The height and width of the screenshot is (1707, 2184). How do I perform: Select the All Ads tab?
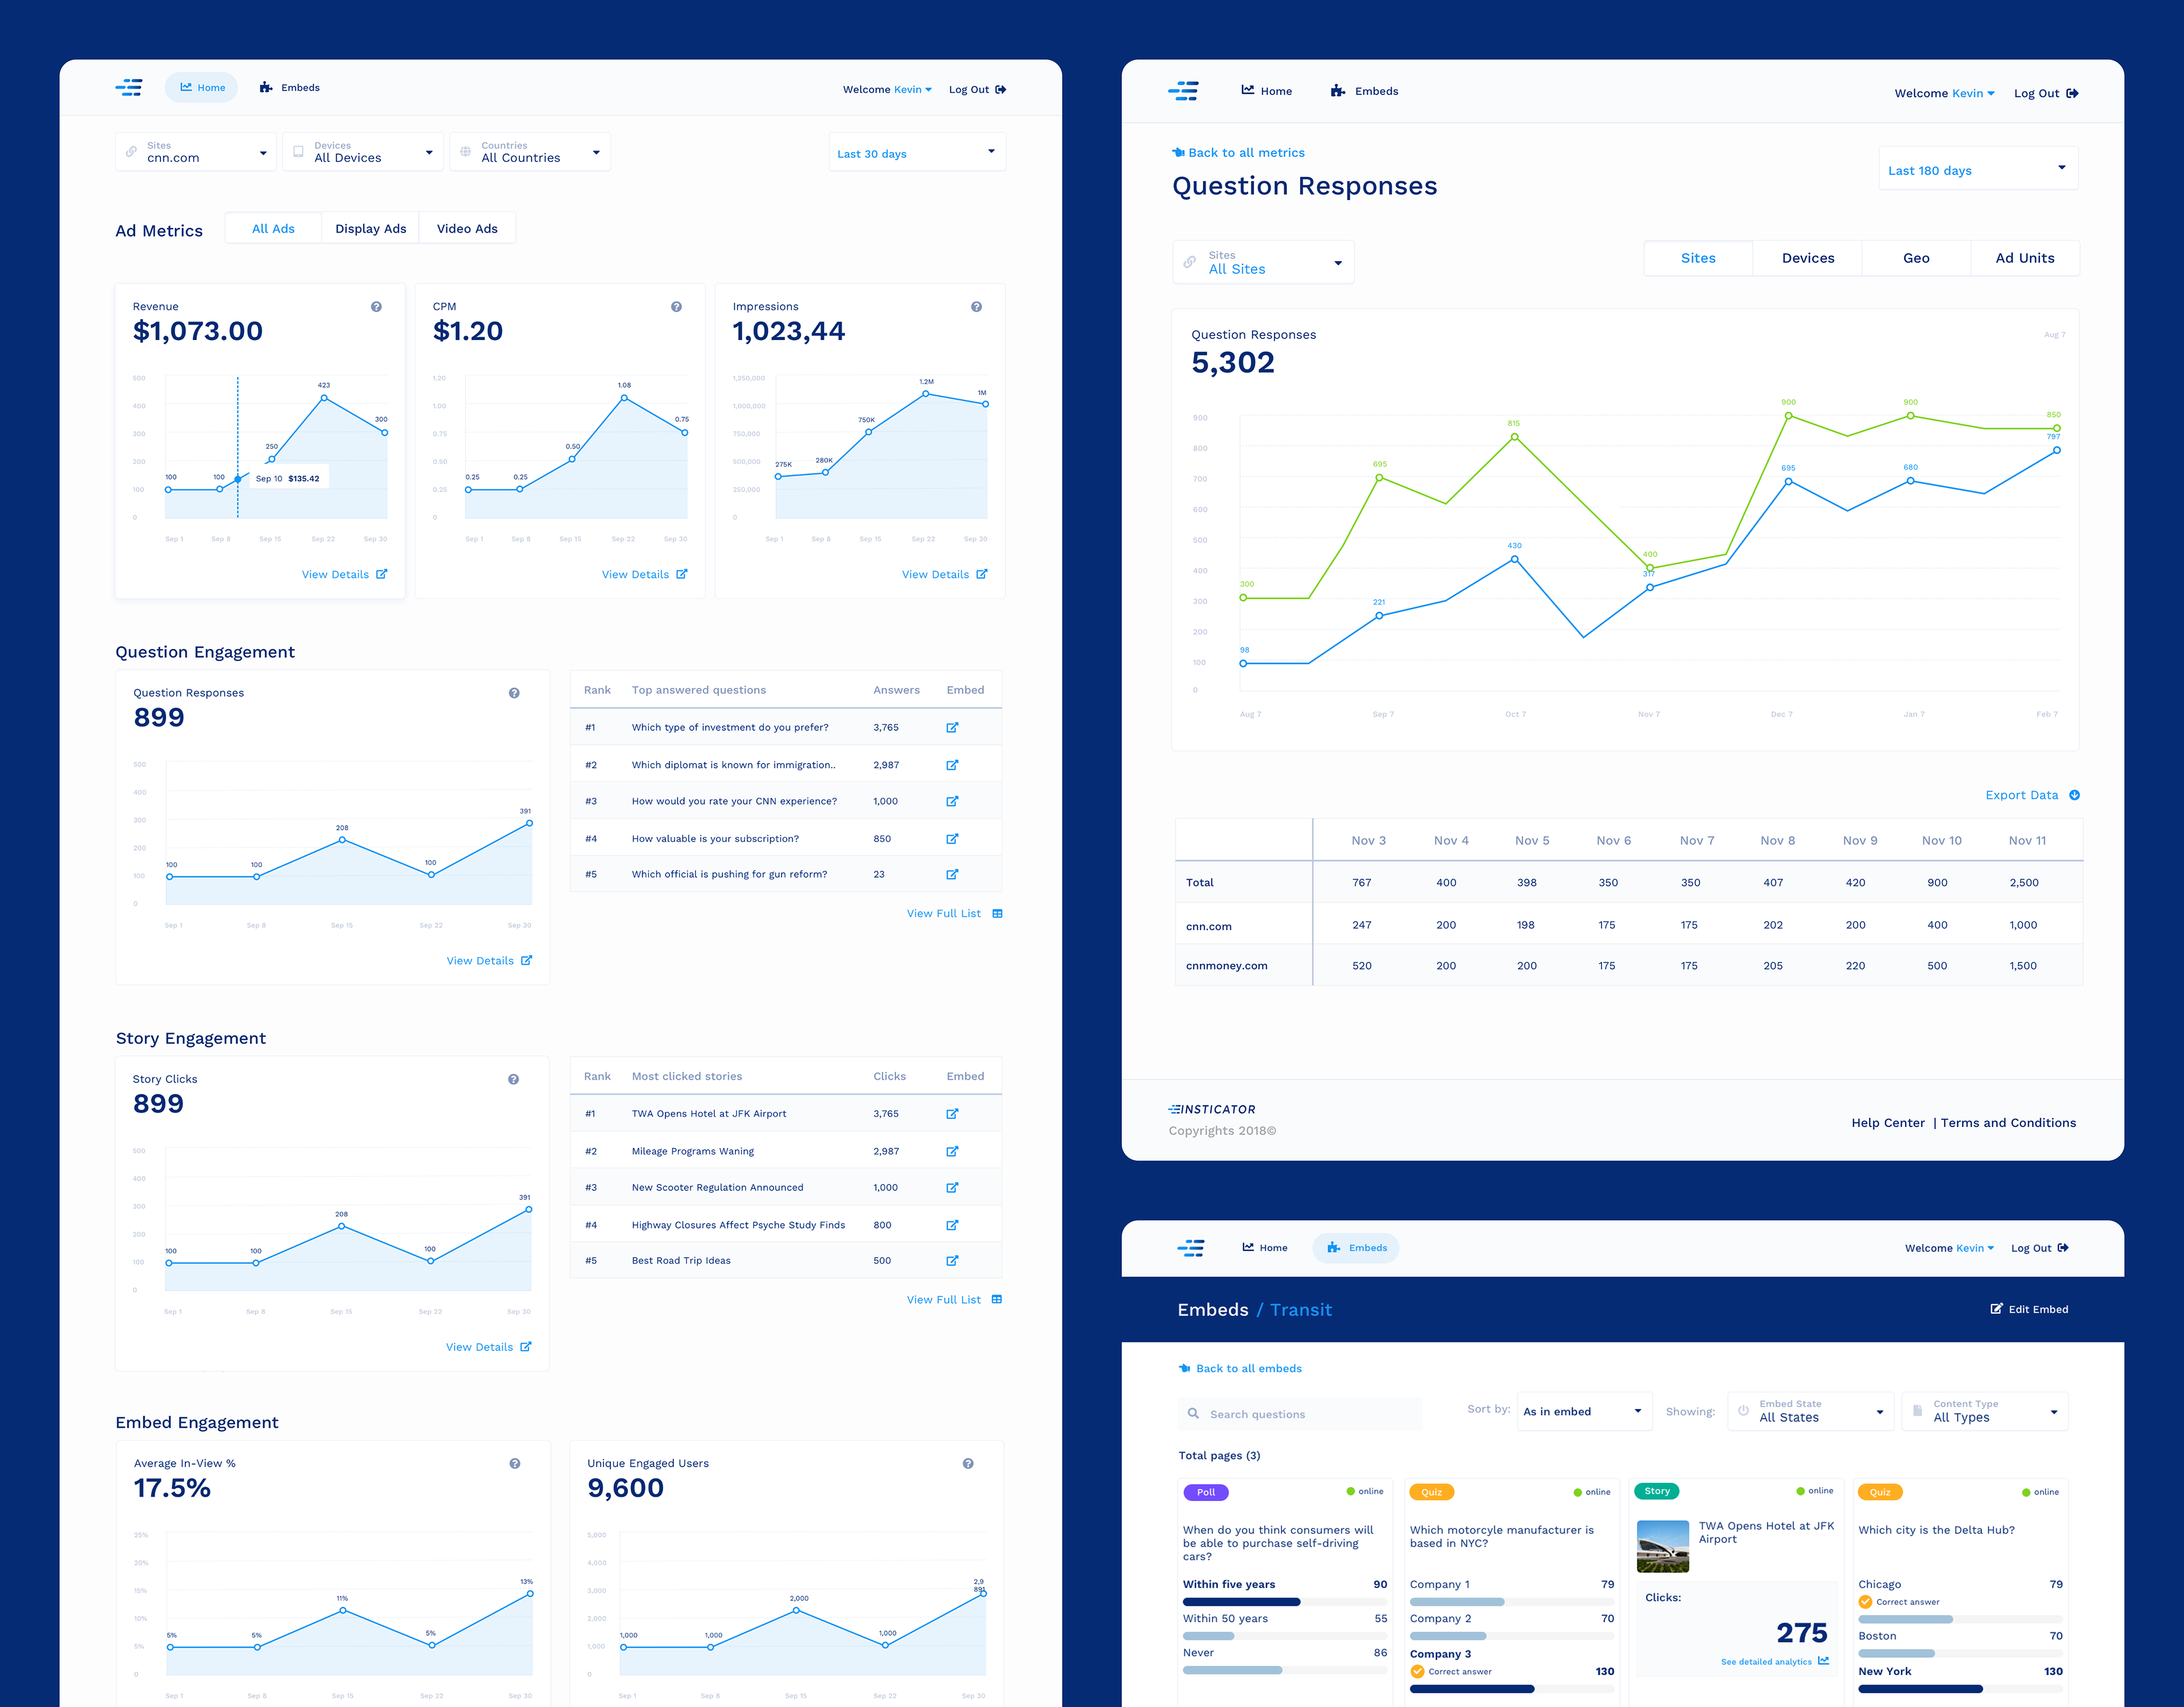coord(273,228)
